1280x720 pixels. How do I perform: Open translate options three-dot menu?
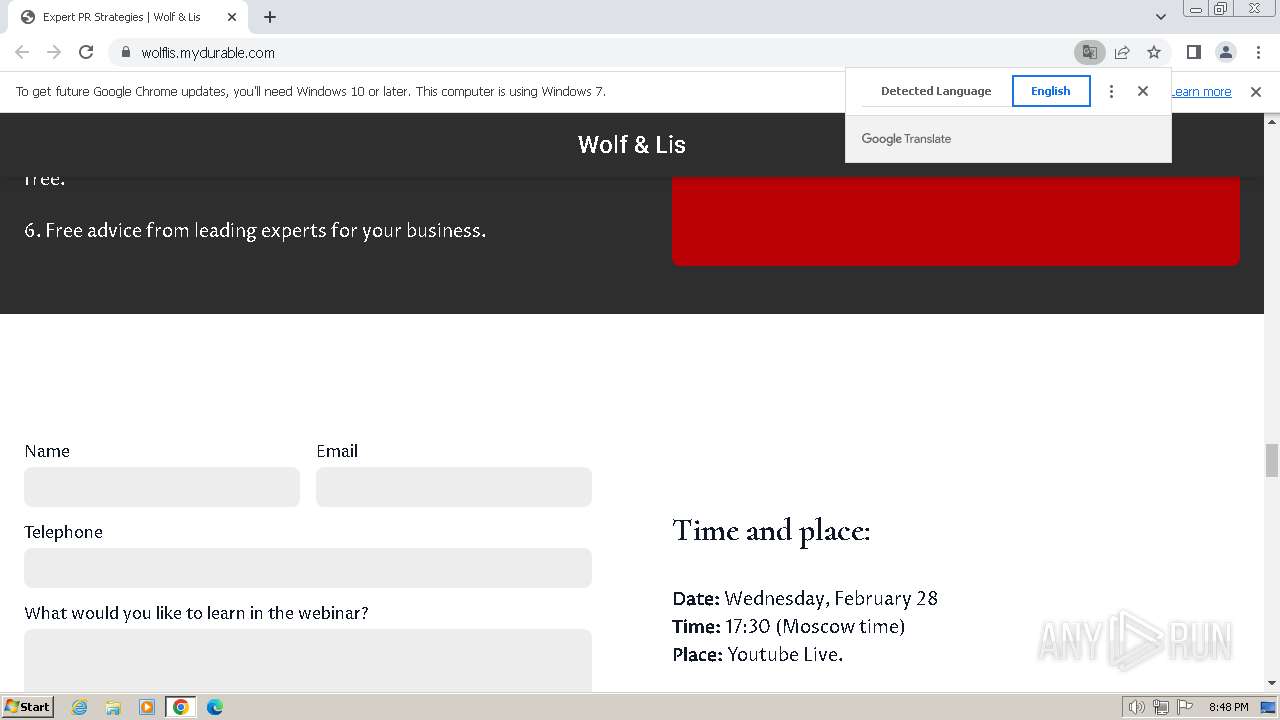[x=1111, y=91]
